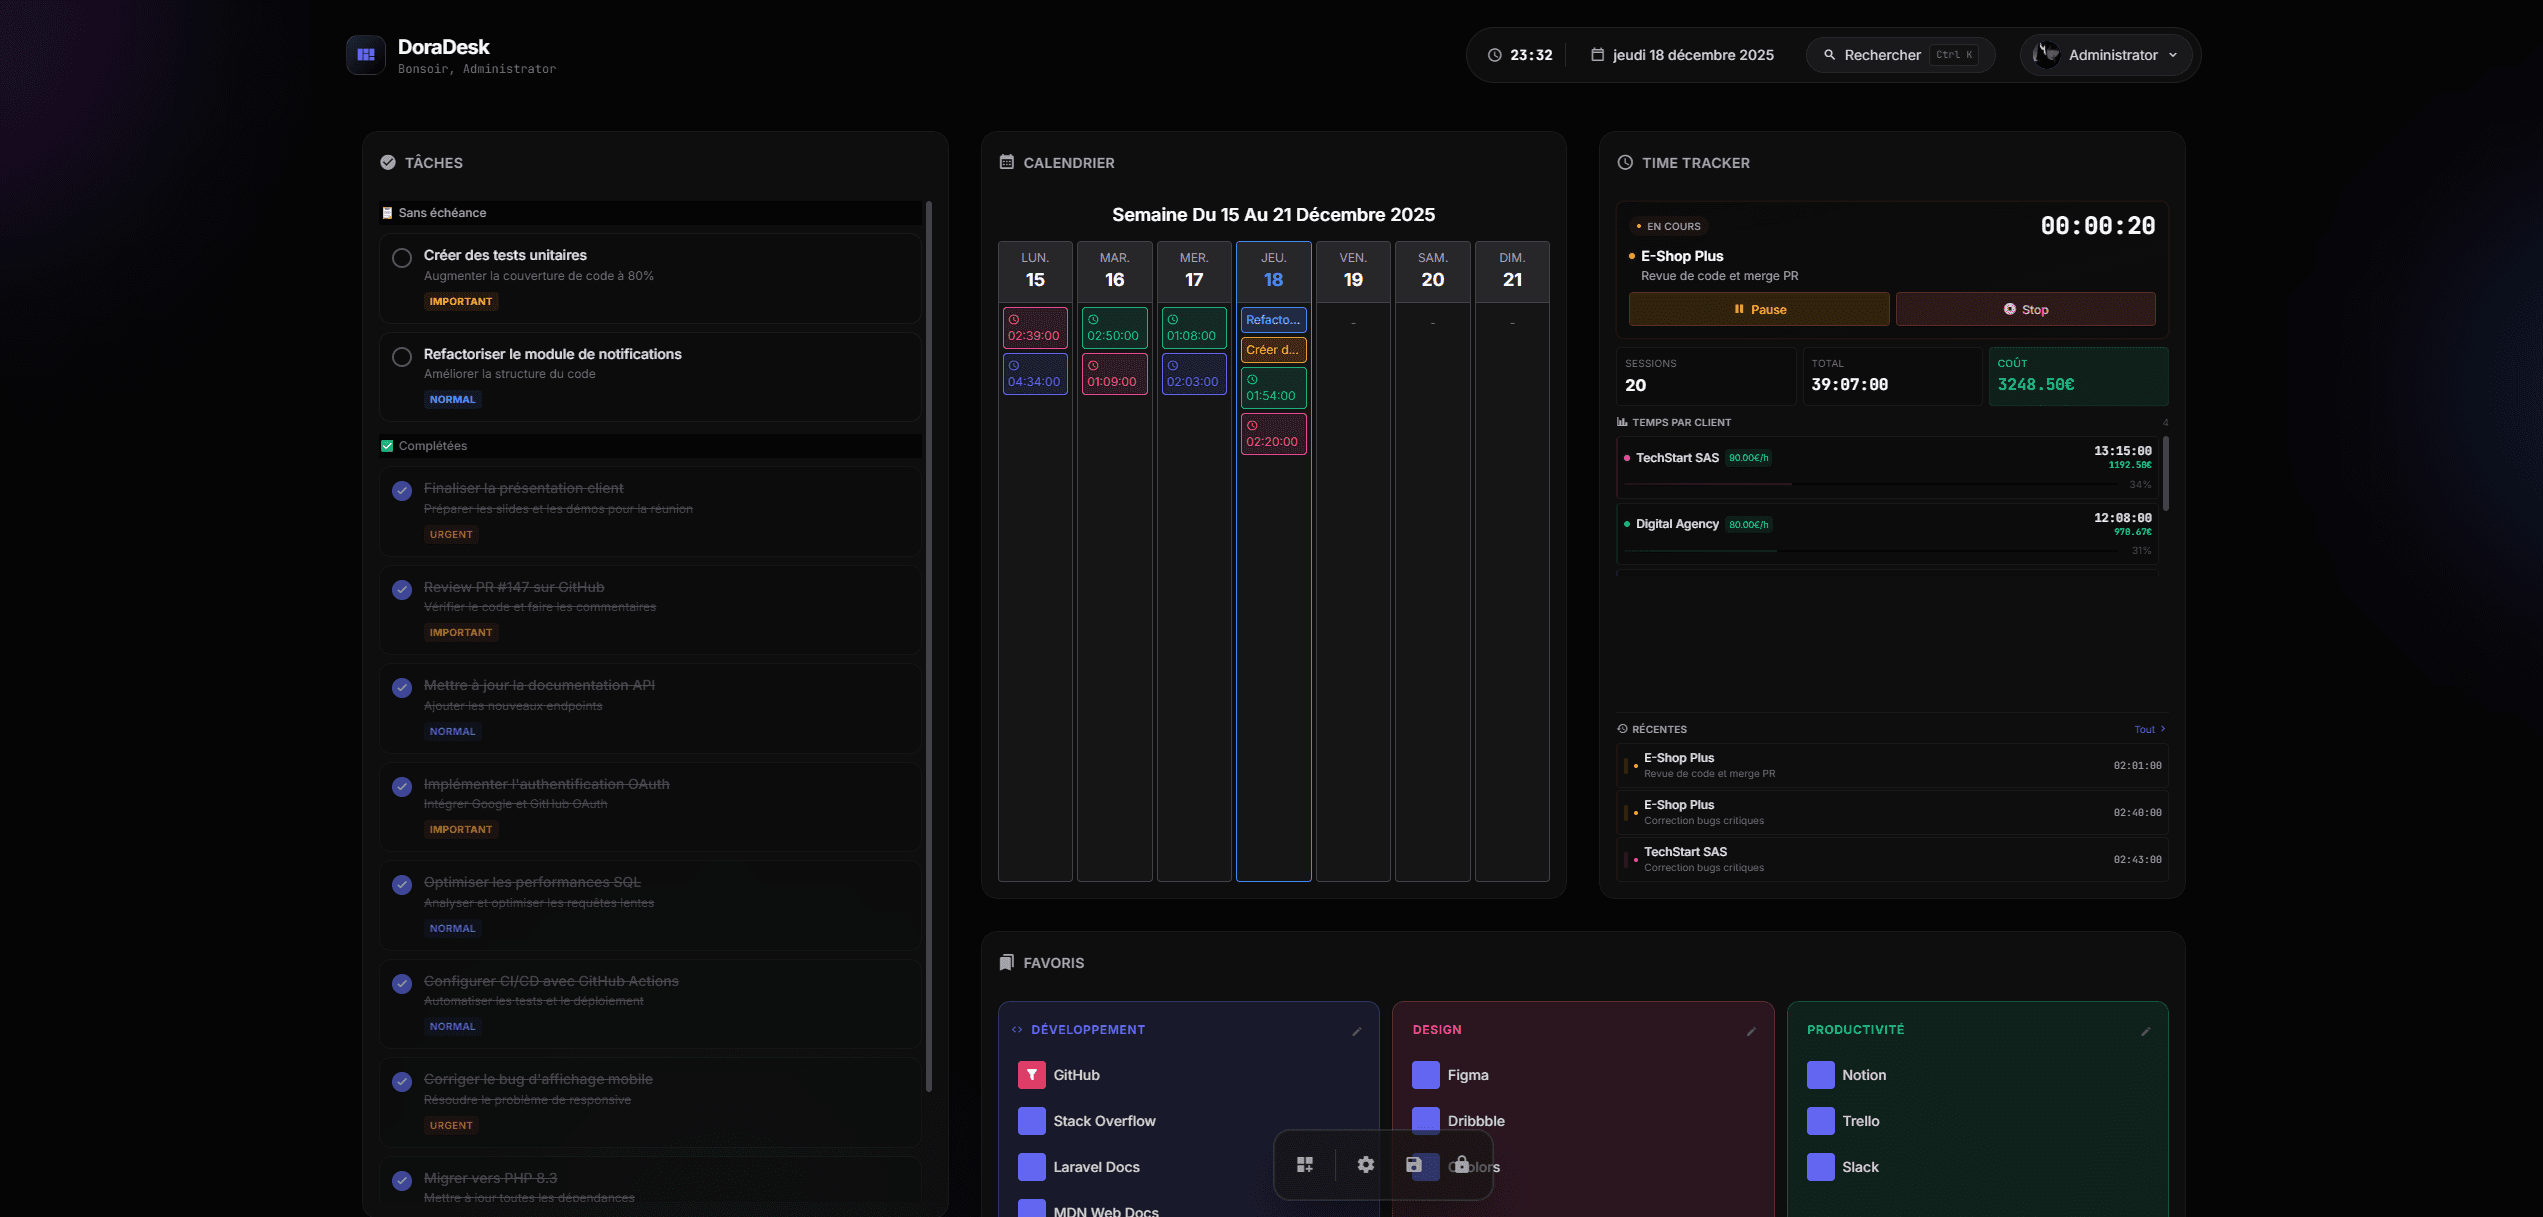The image size is (2543, 1217).
Task: Edit the Design favorites group
Action: [1750, 1031]
